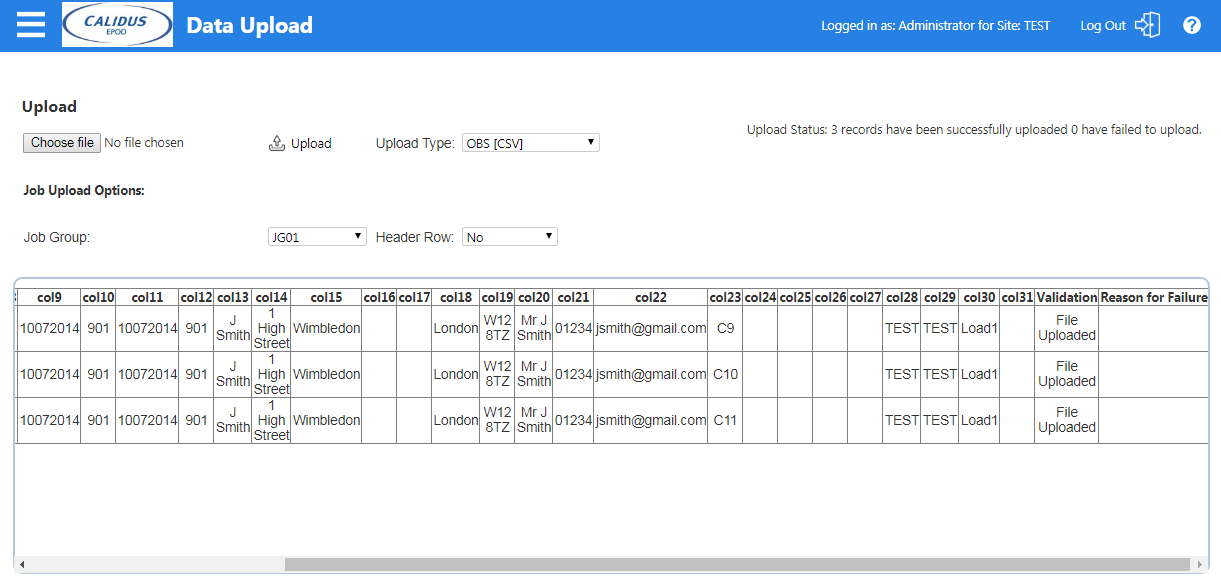This screenshot has width=1221, height=584.
Task: Open the help question mark icon
Action: (x=1192, y=25)
